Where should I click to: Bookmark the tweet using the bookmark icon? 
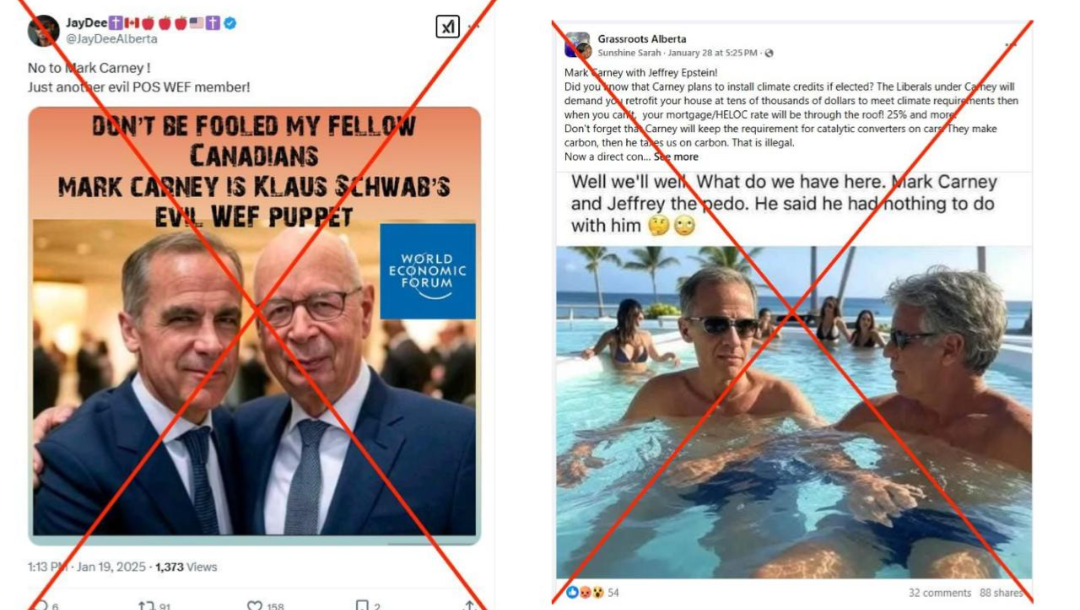pyautogui.click(x=362, y=605)
